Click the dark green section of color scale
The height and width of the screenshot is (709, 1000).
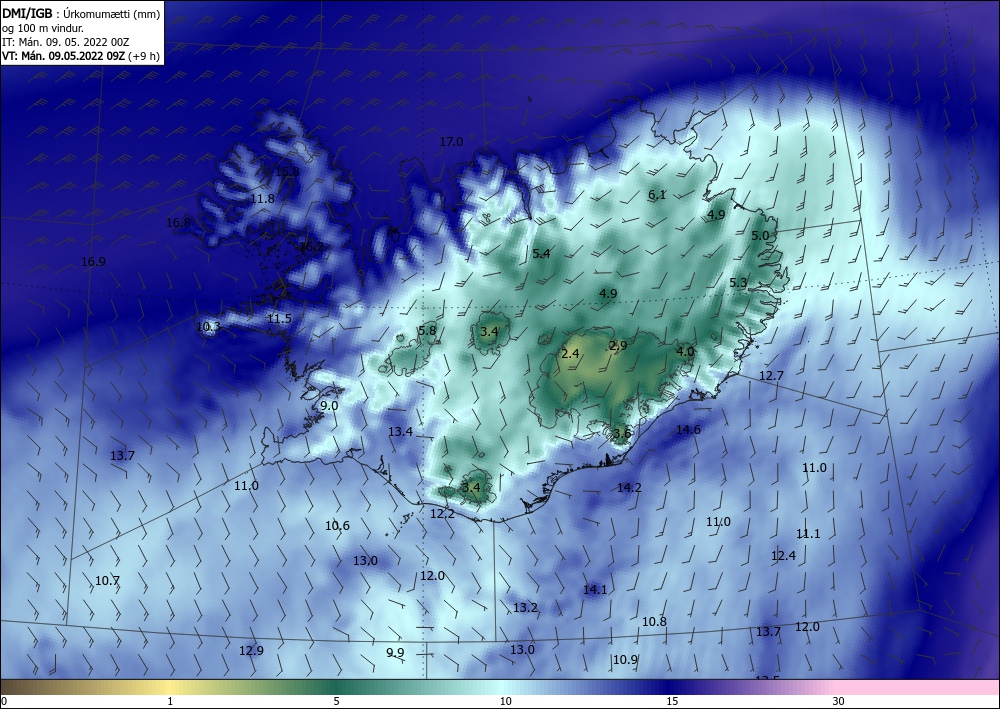pos(338,687)
